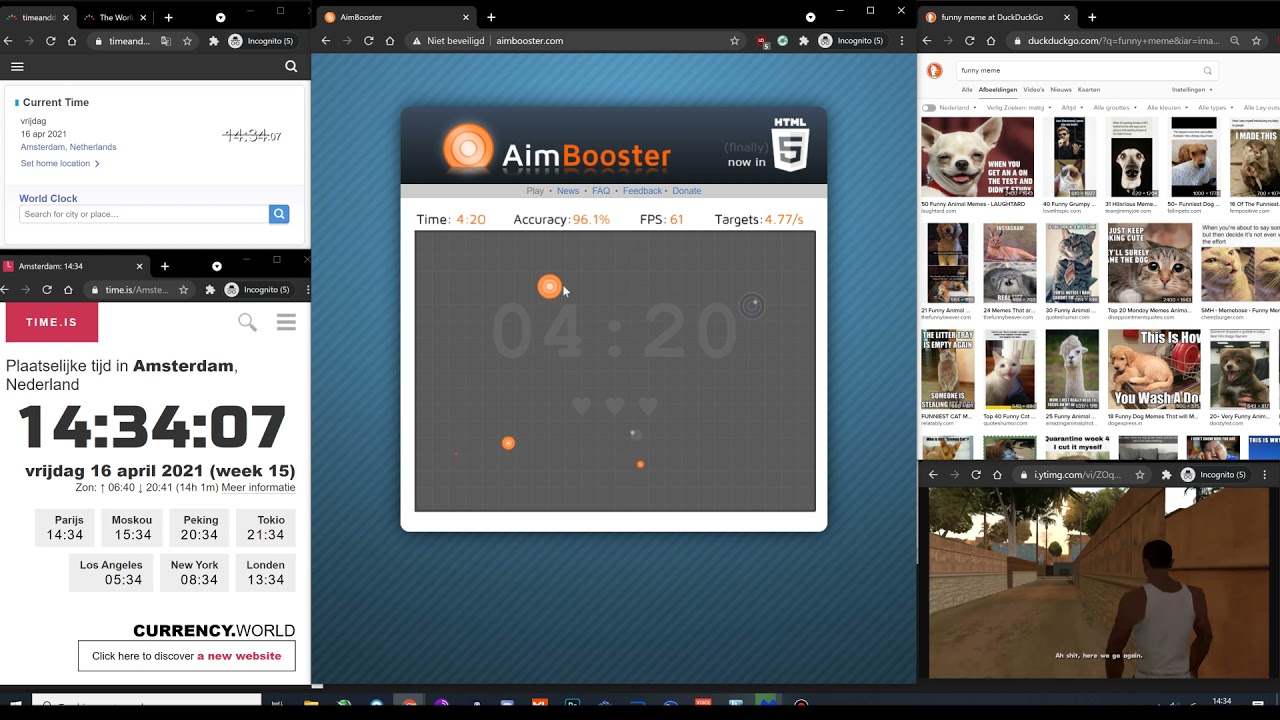Click DuckDuckGo search magnifier icon
The image size is (1280, 720).
[1207, 71]
